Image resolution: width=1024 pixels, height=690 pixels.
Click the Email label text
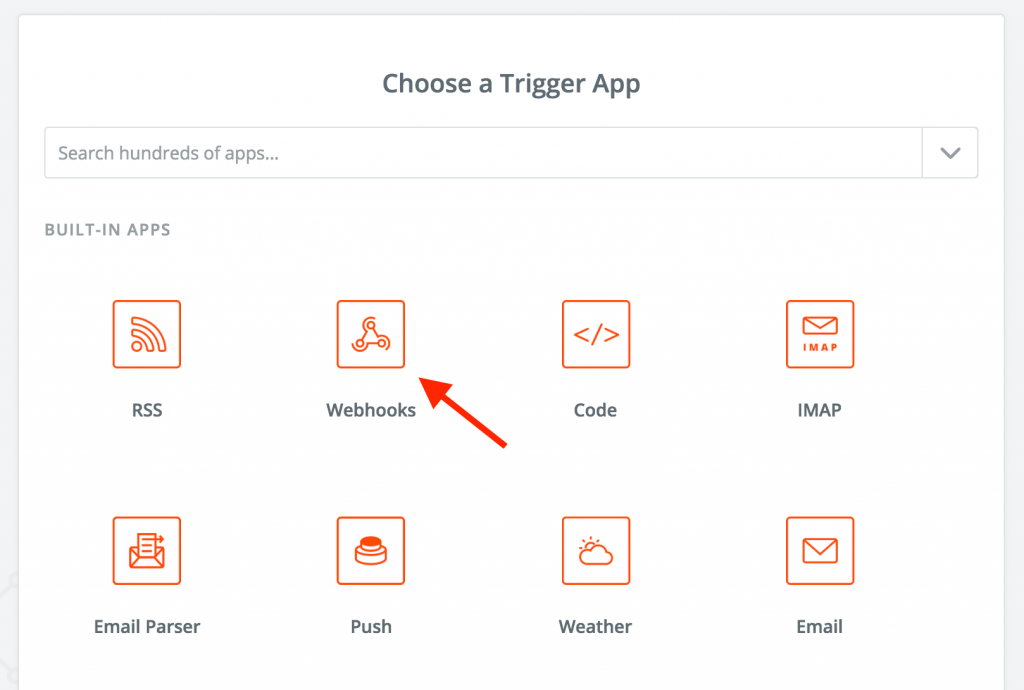(820, 627)
